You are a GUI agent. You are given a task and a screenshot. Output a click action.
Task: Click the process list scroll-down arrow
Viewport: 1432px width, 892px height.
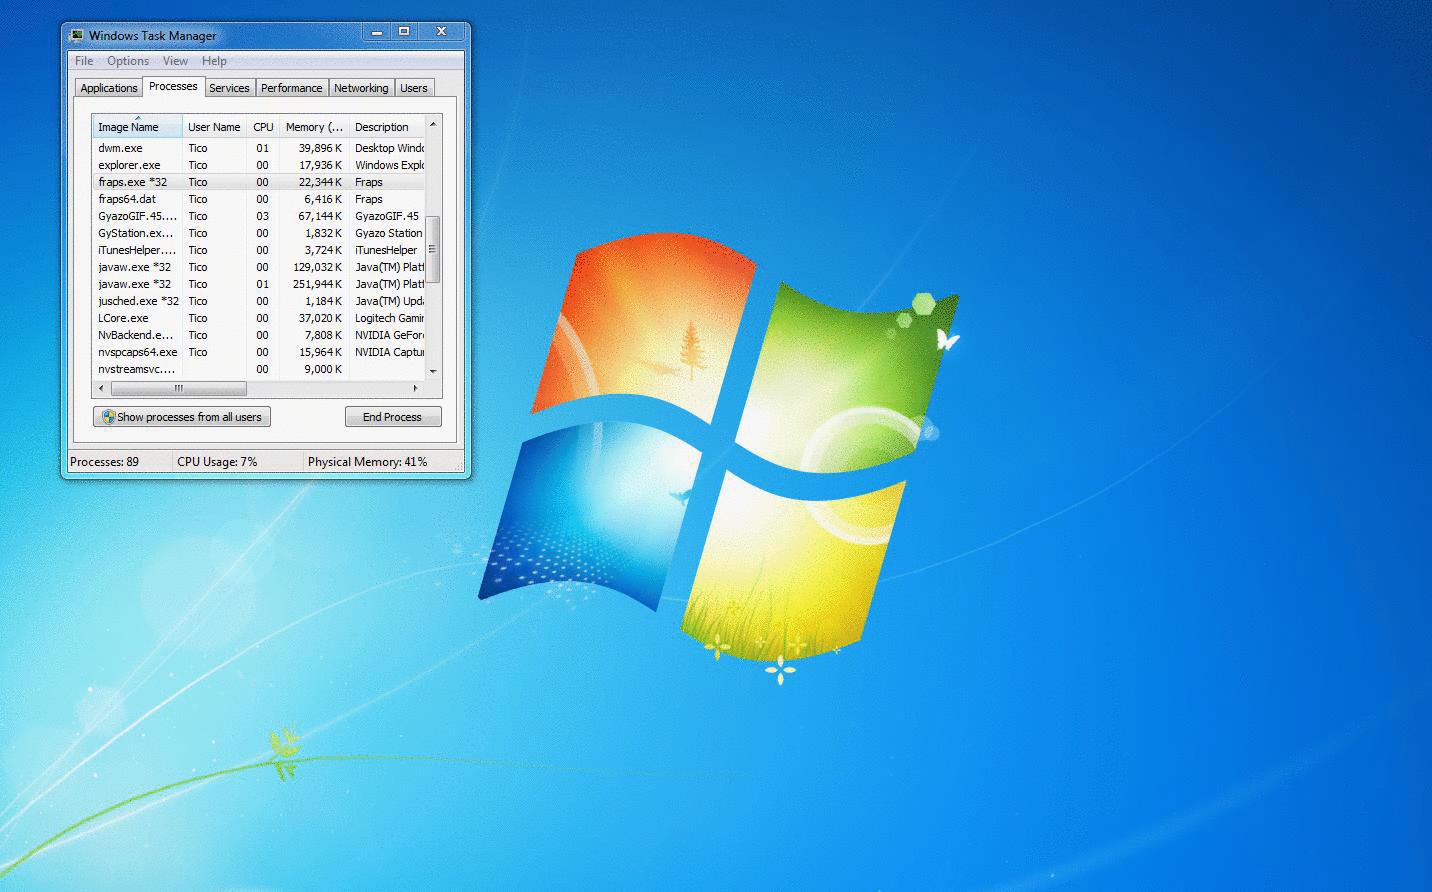coord(433,371)
